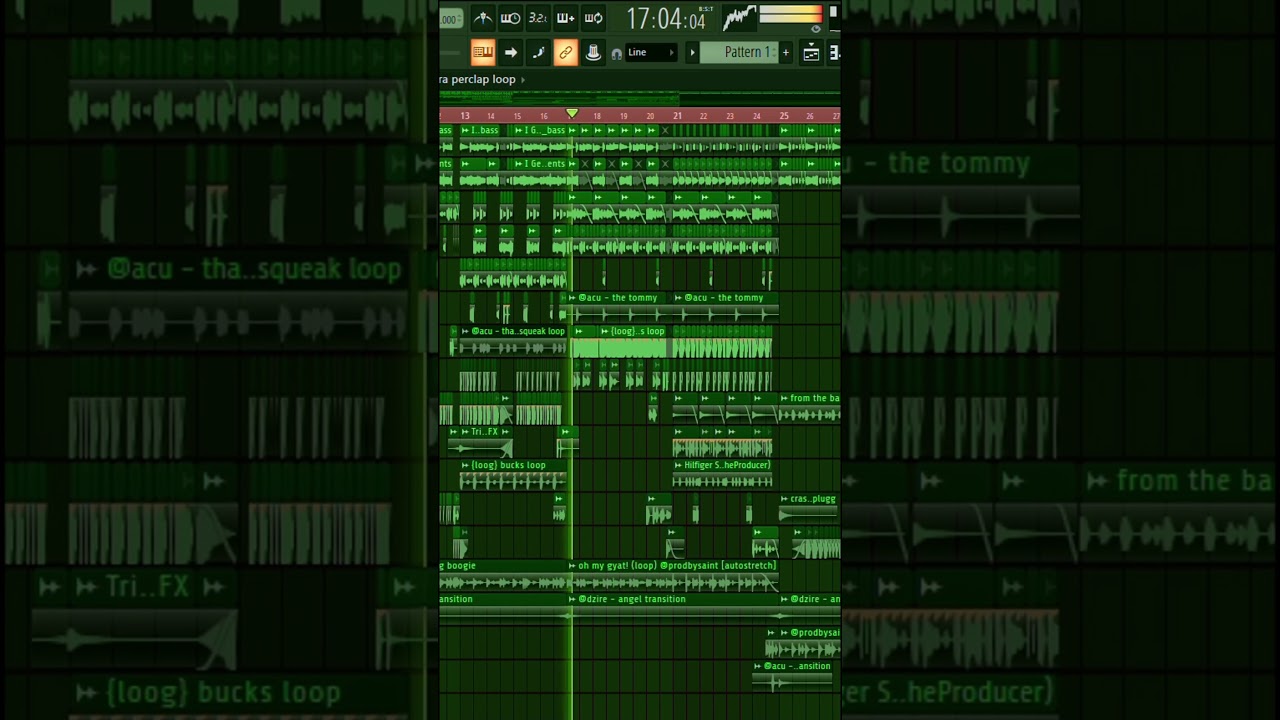
Task: Open the playlist view icon
Action: click(x=811, y=53)
